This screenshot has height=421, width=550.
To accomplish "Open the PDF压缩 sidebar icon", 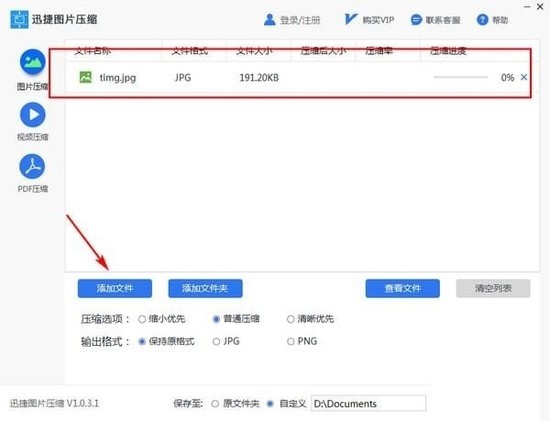I will click(32, 166).
